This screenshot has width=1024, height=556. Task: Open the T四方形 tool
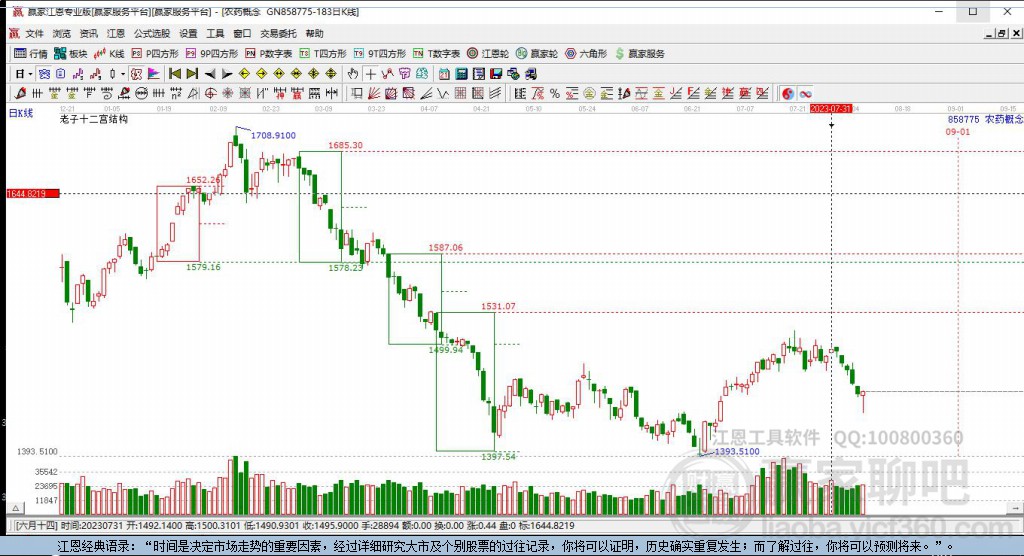[x=323, y=54]
